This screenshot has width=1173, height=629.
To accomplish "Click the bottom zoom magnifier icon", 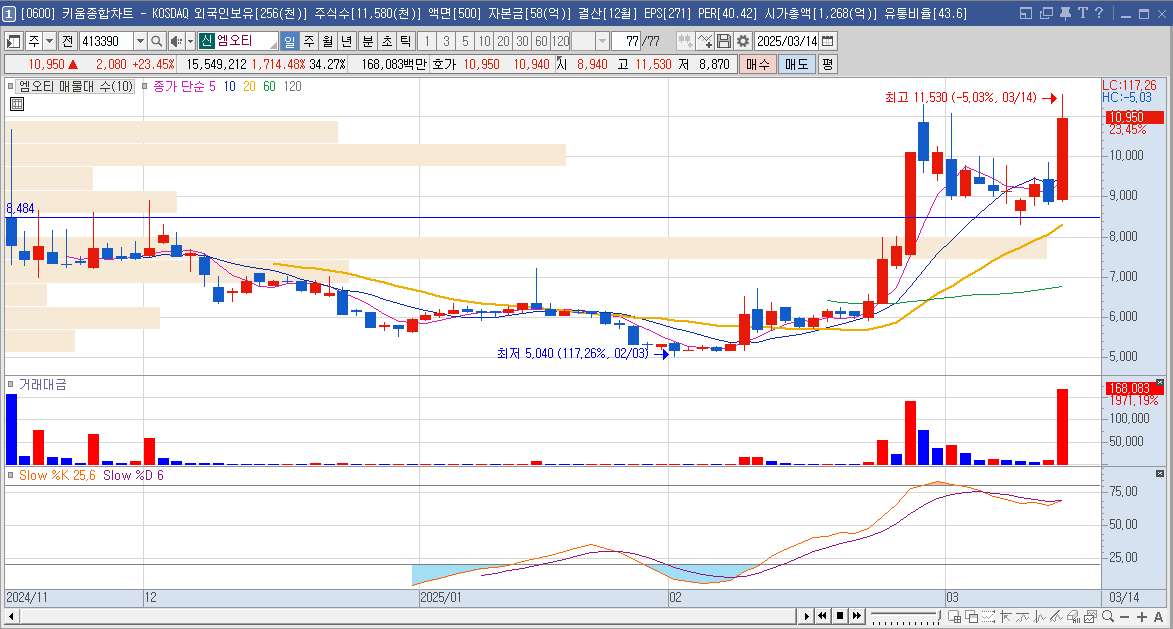I will pyautogui.click(x=1108, y=616).
